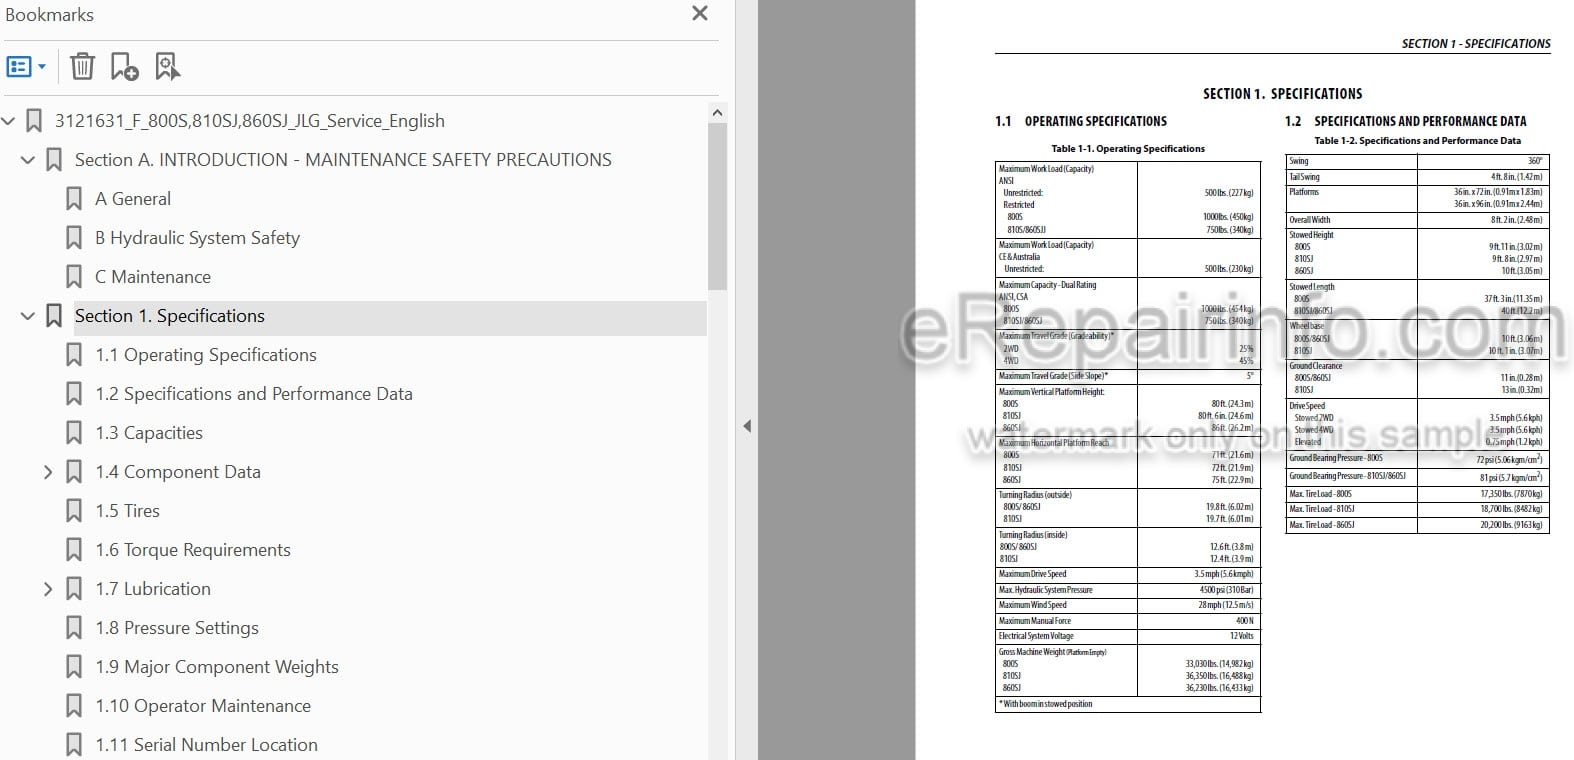Viewport: 1574px width, 760px height.
Task: Click the Table 1-1. Operating Specifications caption
Action: [x=1128, y=148]
